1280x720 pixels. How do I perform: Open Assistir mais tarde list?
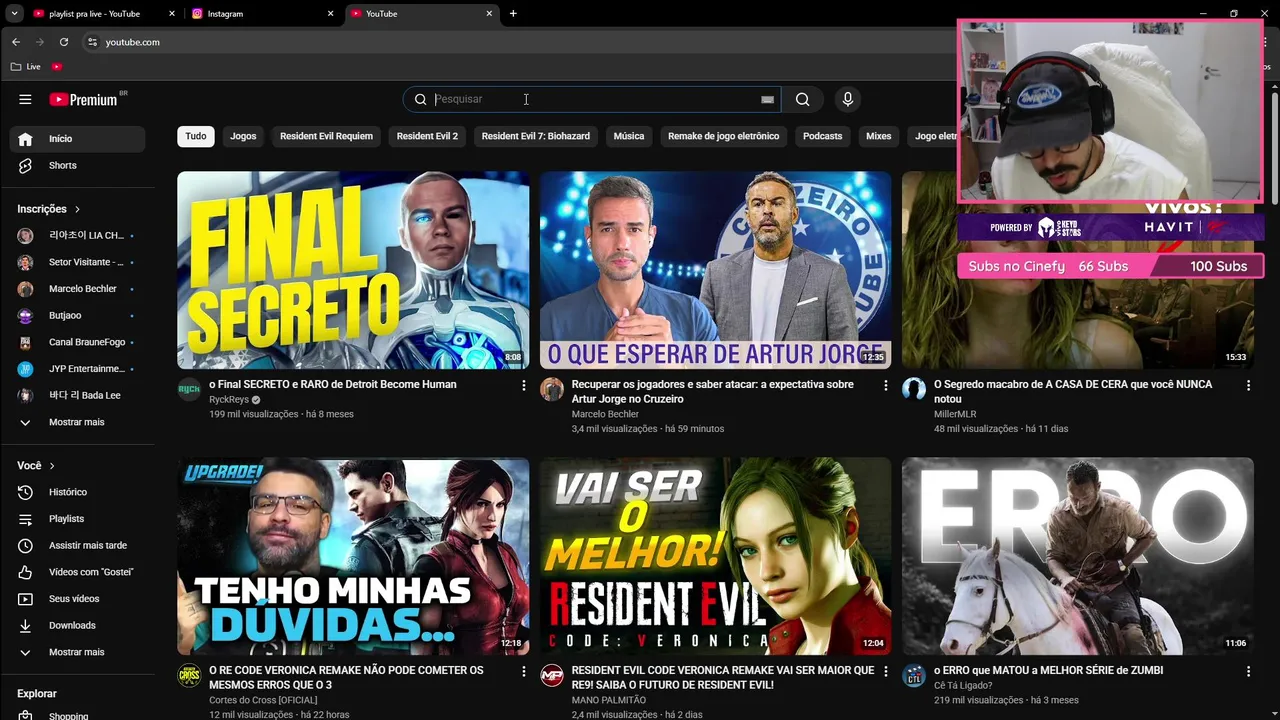click(77, 545)
